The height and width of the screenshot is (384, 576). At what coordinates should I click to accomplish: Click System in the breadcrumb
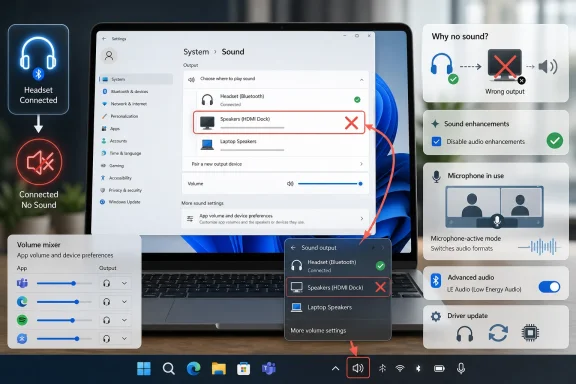point(196,52)
